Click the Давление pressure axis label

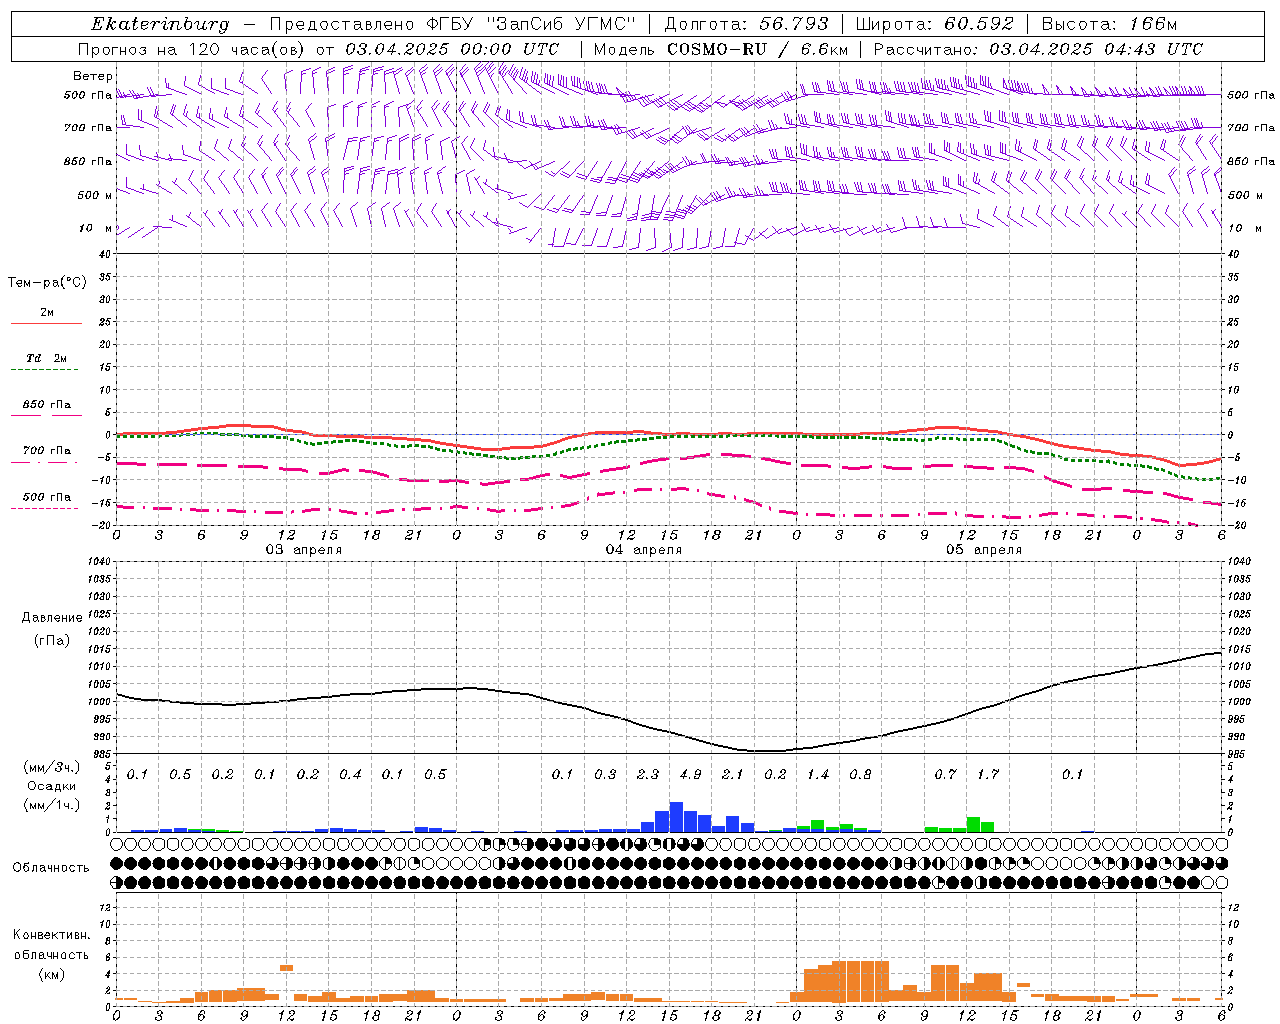click(x=52, y=618)
